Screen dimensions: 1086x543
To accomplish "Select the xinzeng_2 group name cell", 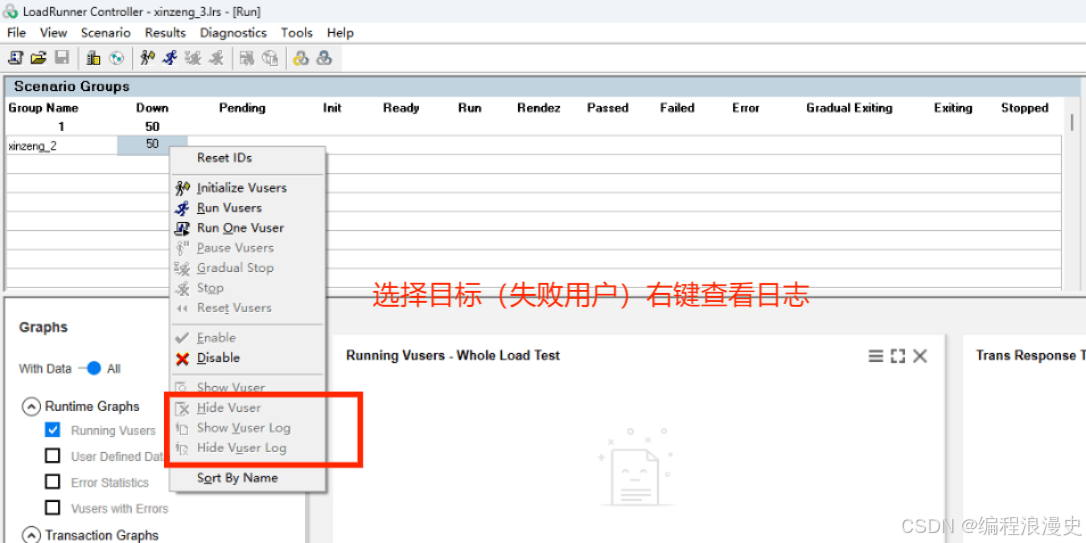I will [x=62, y=145].
